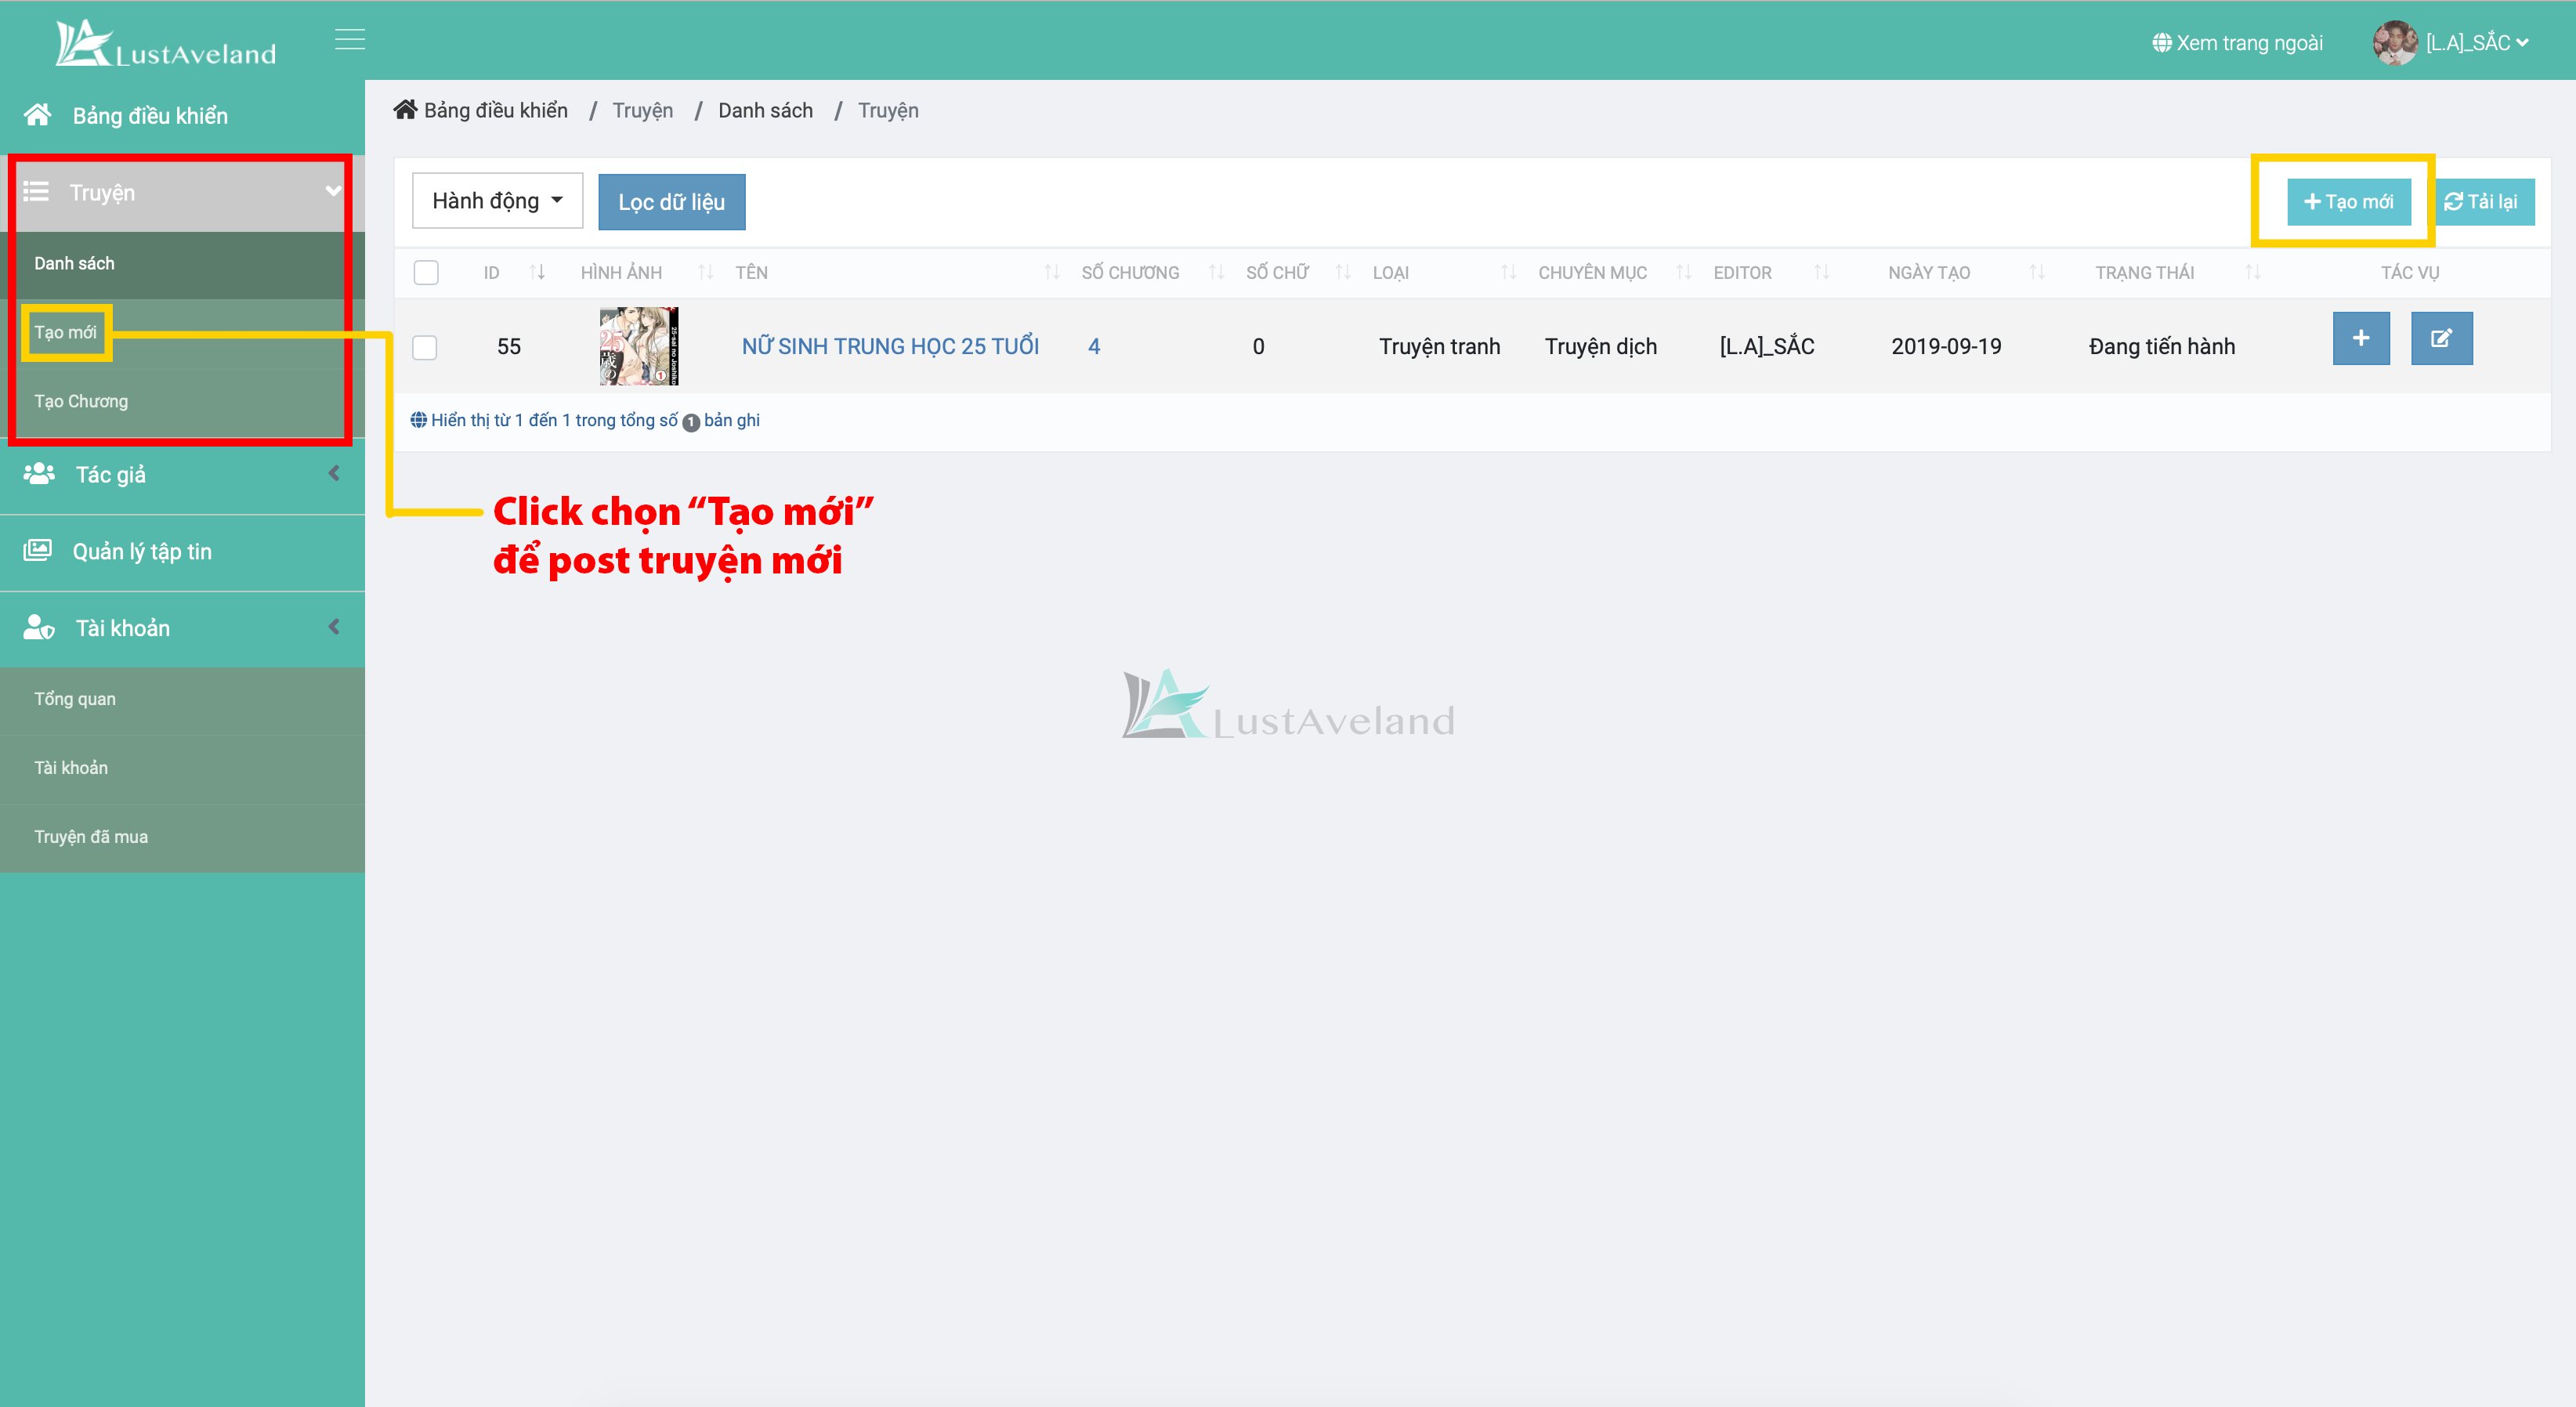Click the chapter count 4 link

[x=1094, y=346]
